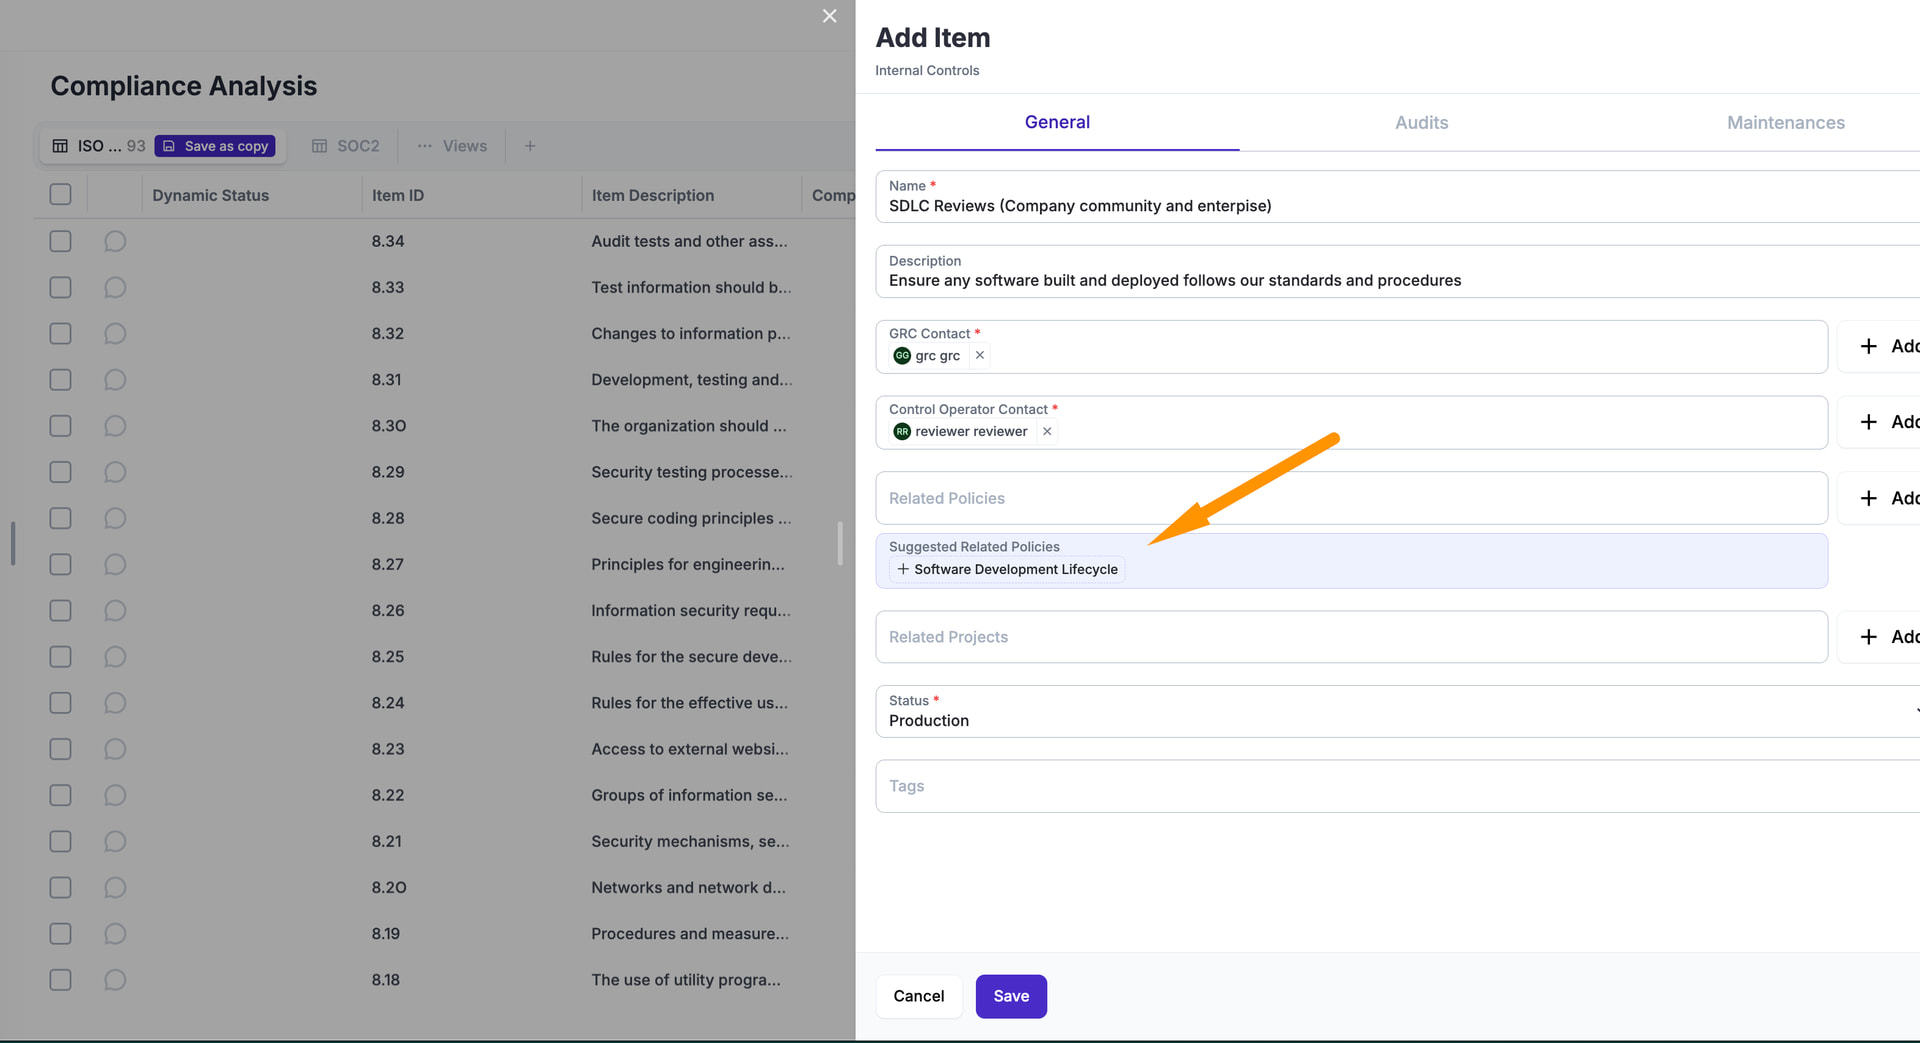
Task: Switch to the Audits tab
Action: [1421, 123]
